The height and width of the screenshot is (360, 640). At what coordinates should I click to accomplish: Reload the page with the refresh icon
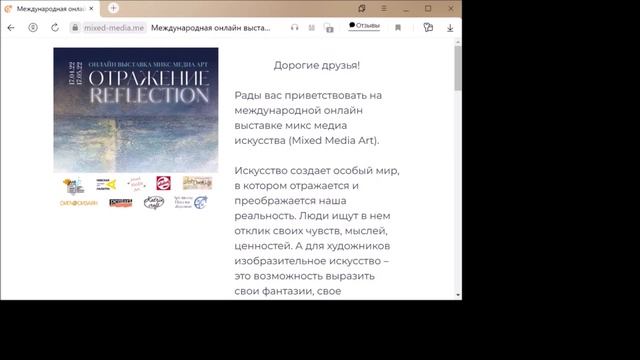55,27
